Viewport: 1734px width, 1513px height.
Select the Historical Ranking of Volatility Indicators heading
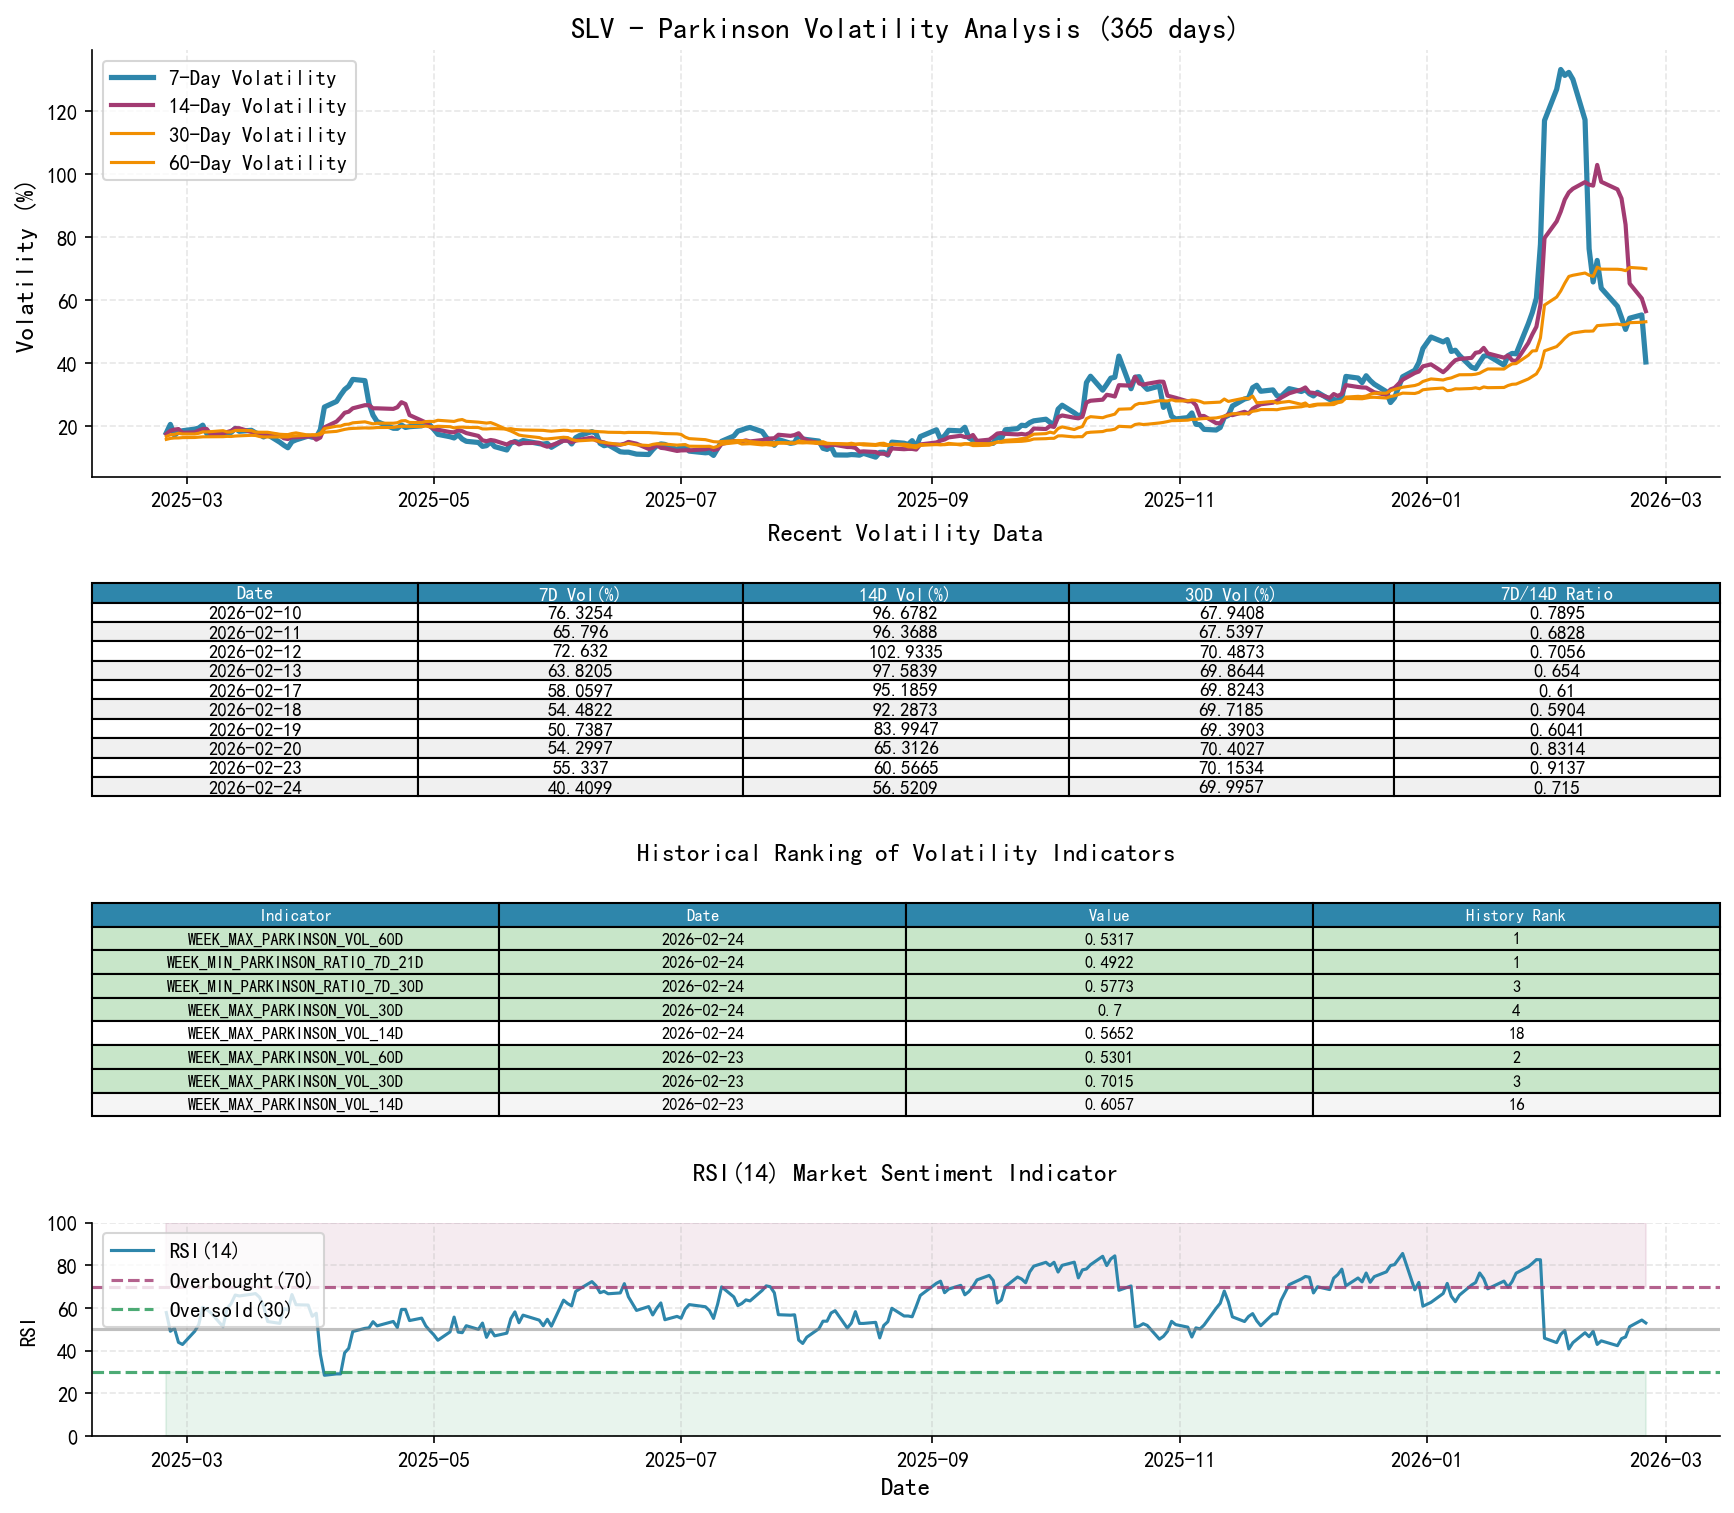pyautogui.click(x=905, y=853)
